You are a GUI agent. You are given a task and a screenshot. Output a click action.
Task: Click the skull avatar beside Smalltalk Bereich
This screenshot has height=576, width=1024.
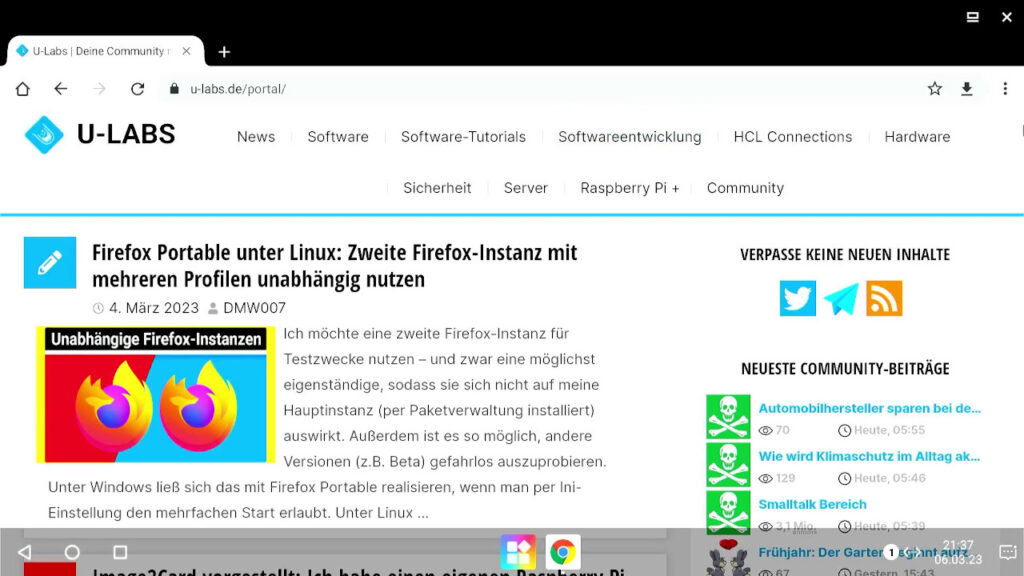click(728, 513)
